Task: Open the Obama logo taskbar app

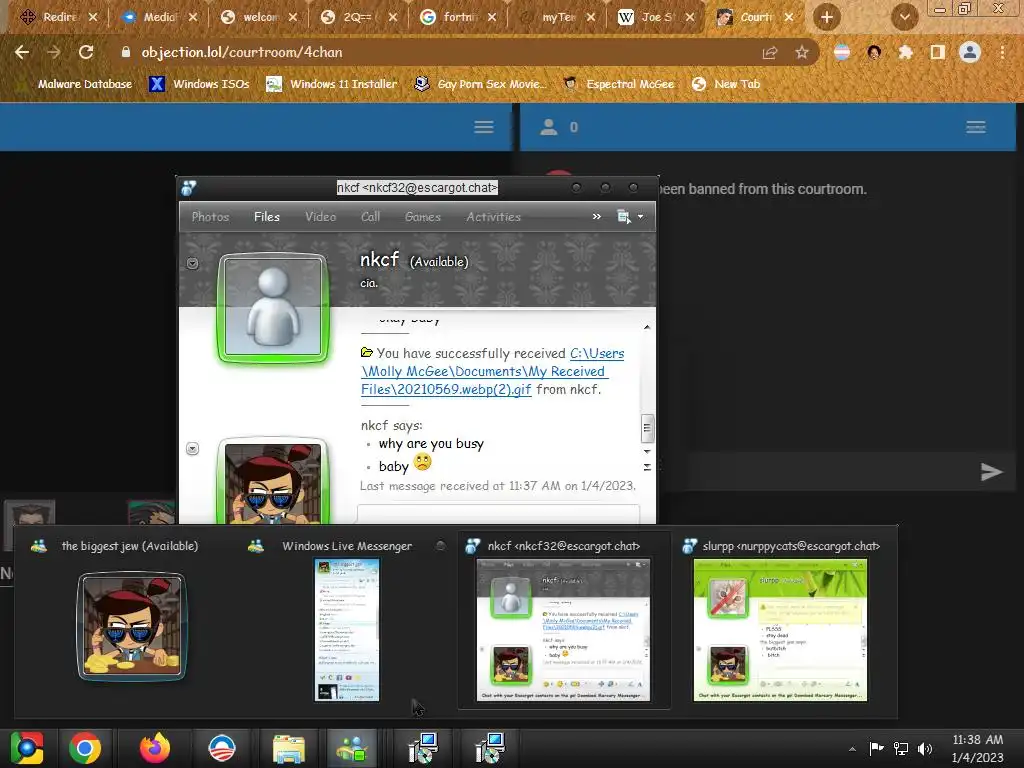Action: click(x=221, y=748)
